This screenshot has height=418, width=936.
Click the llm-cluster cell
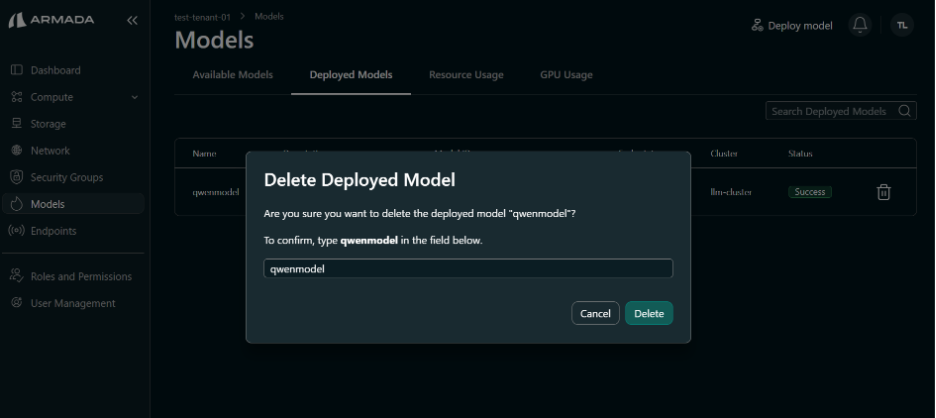tap(731, 192)
